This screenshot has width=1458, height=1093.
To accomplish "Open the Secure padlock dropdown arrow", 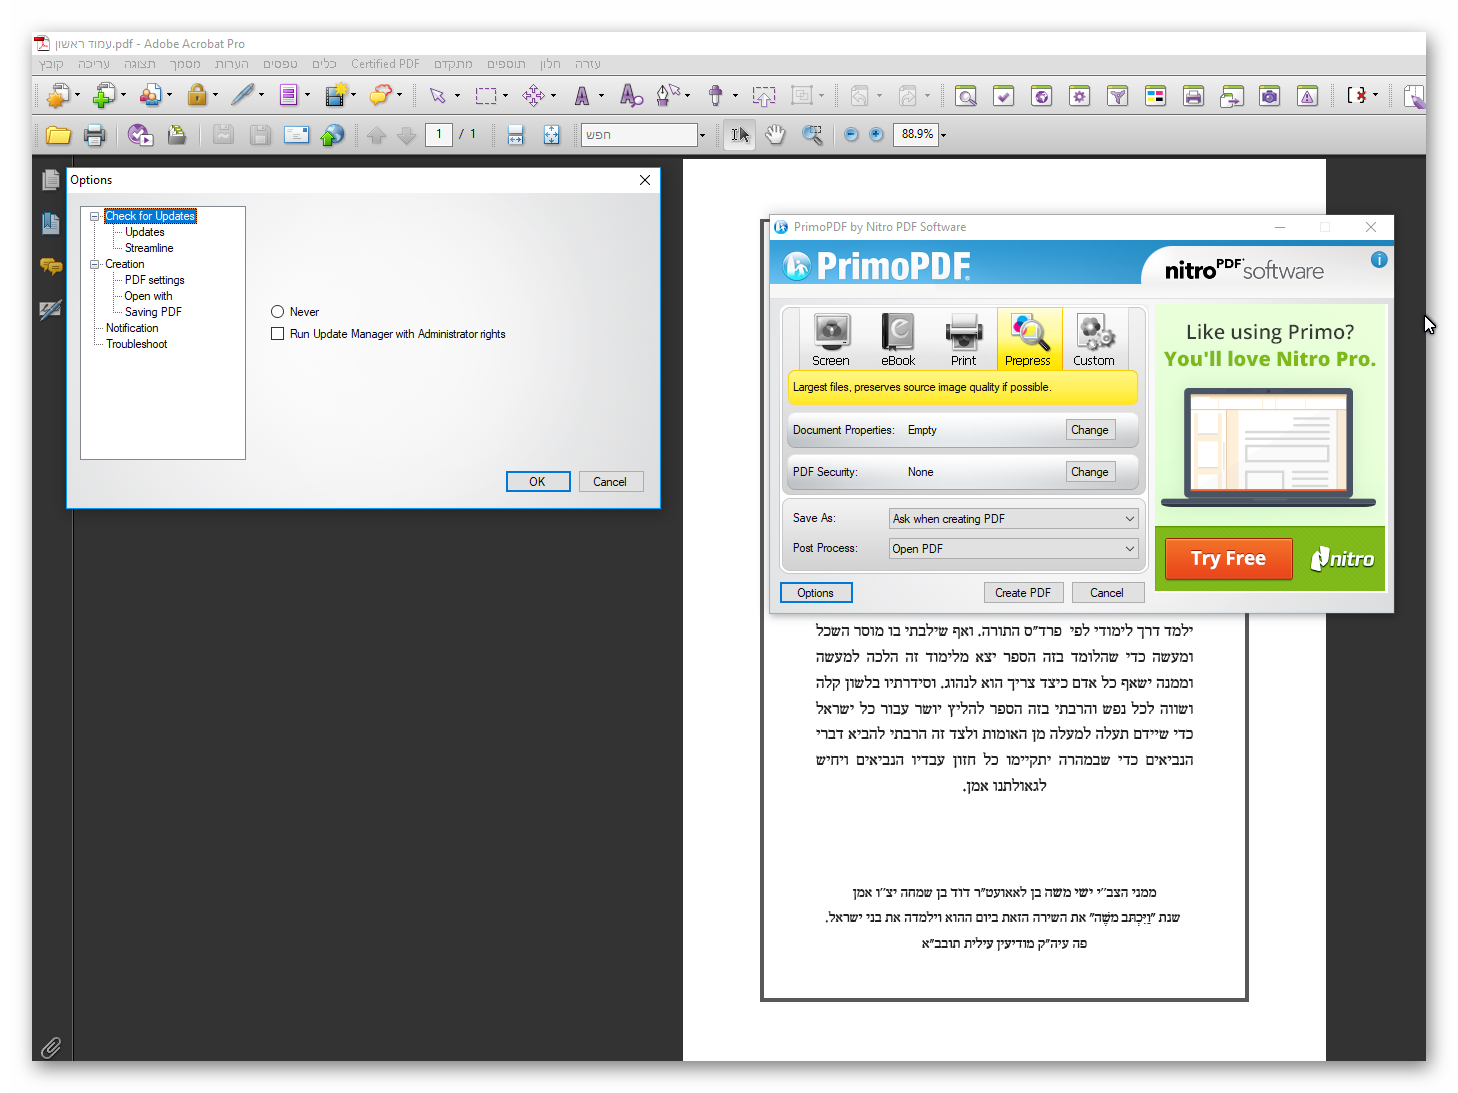I will pyautogui.click(x=215, y=96).
